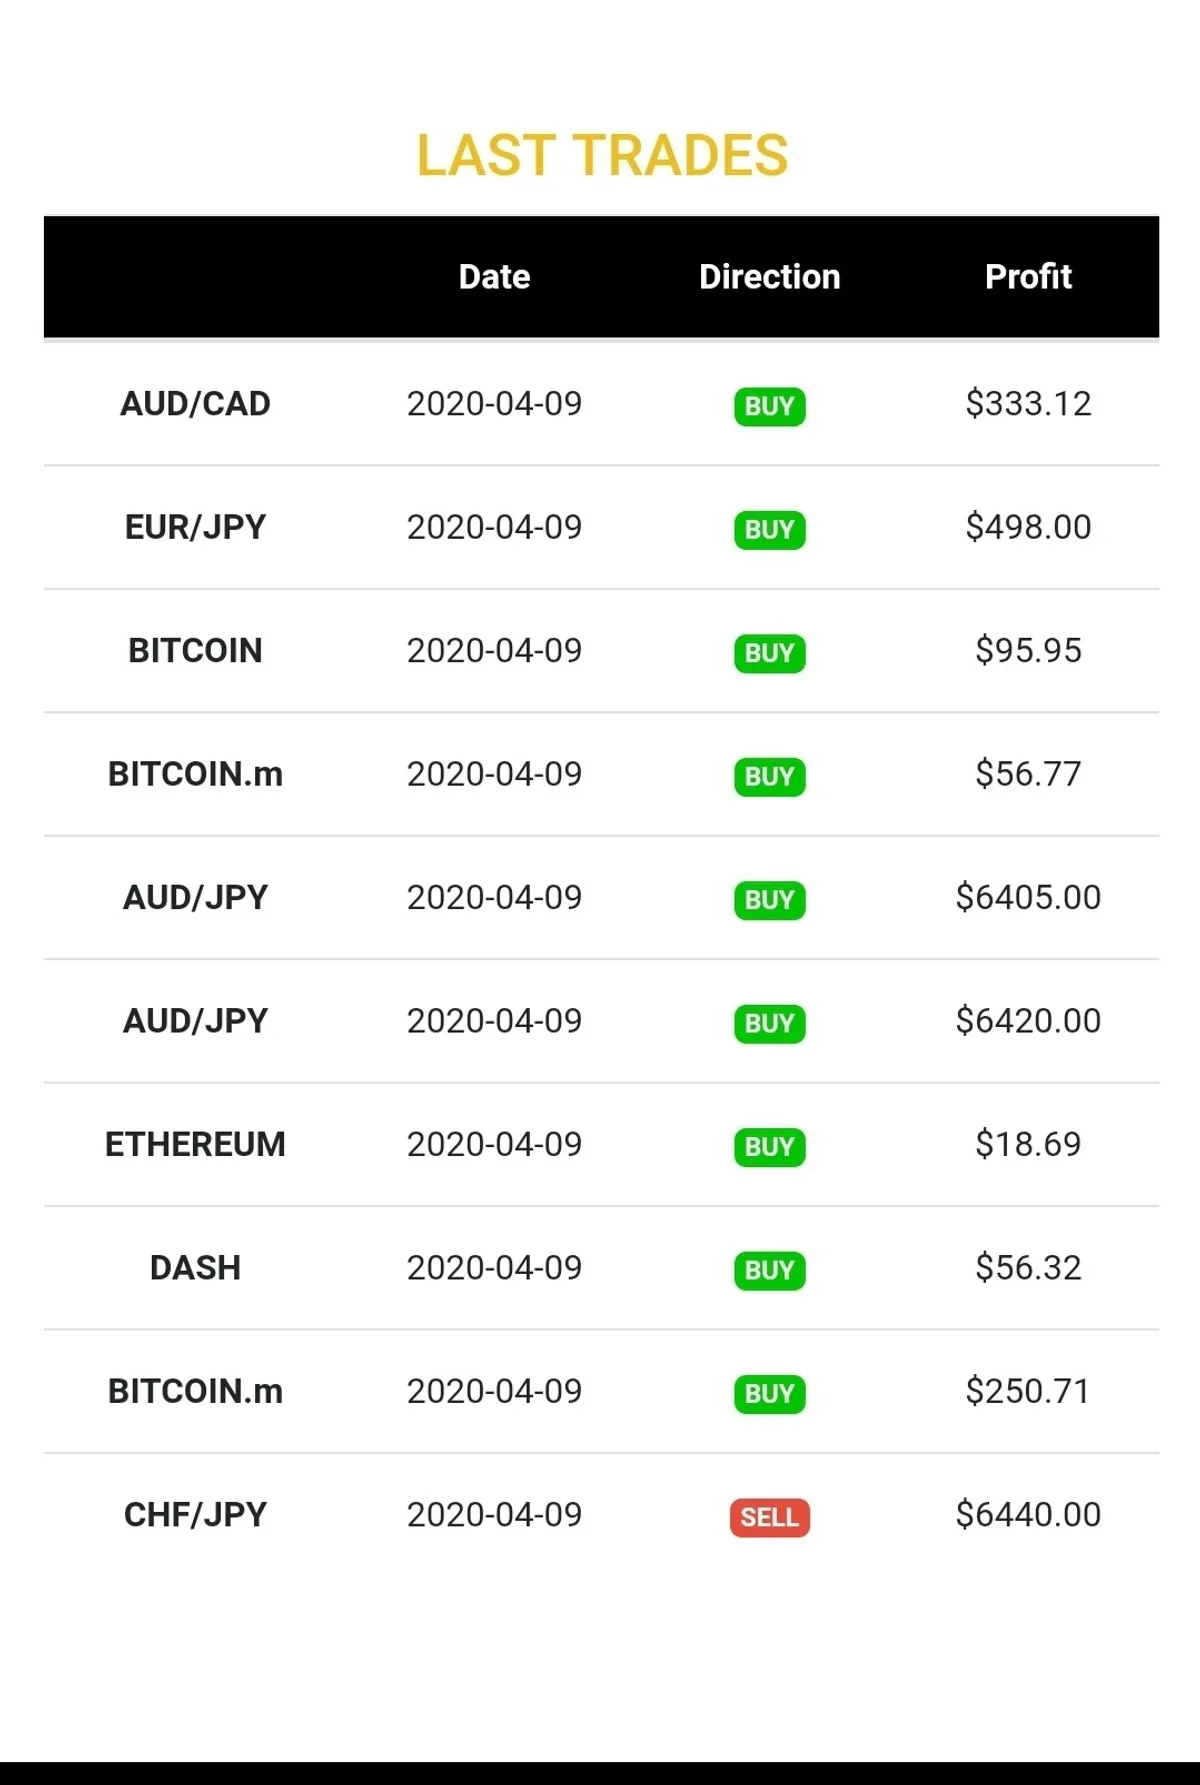Click the BITCOIN asset name with $95.95 profit
The height and width of the screenshot is (1785, 1200).
pos(195,651)
